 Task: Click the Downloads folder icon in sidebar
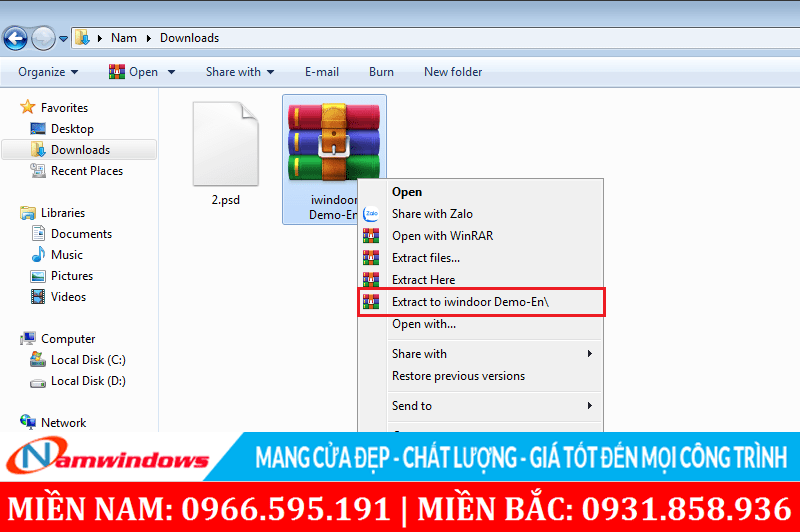tap(38, 149)
